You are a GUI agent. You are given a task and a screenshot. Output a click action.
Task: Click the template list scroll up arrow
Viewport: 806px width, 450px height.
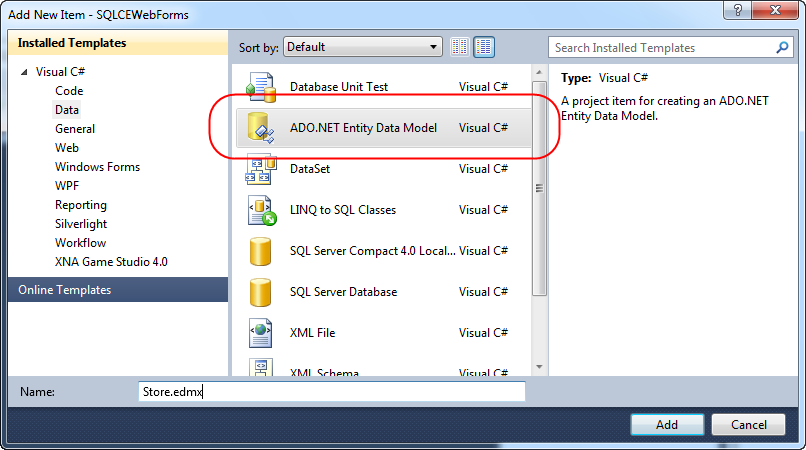tap(539, 73)
